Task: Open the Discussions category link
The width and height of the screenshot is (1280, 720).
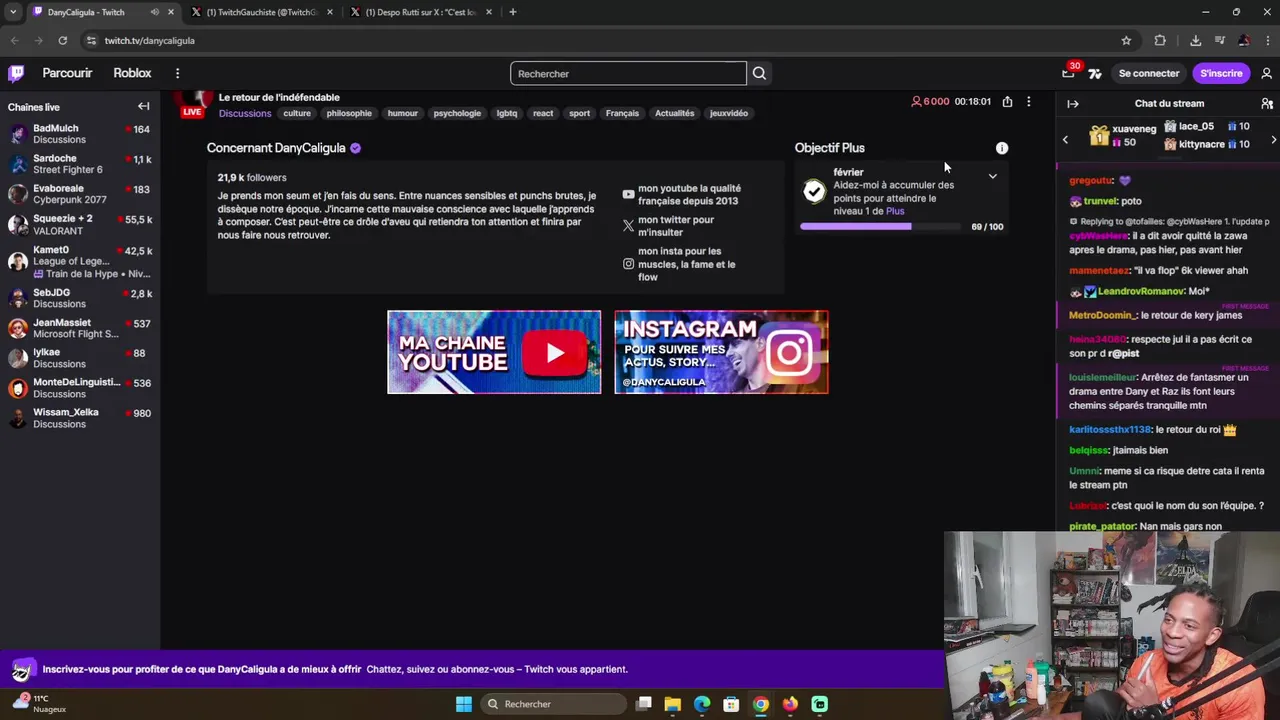Action: coord(245,113)
